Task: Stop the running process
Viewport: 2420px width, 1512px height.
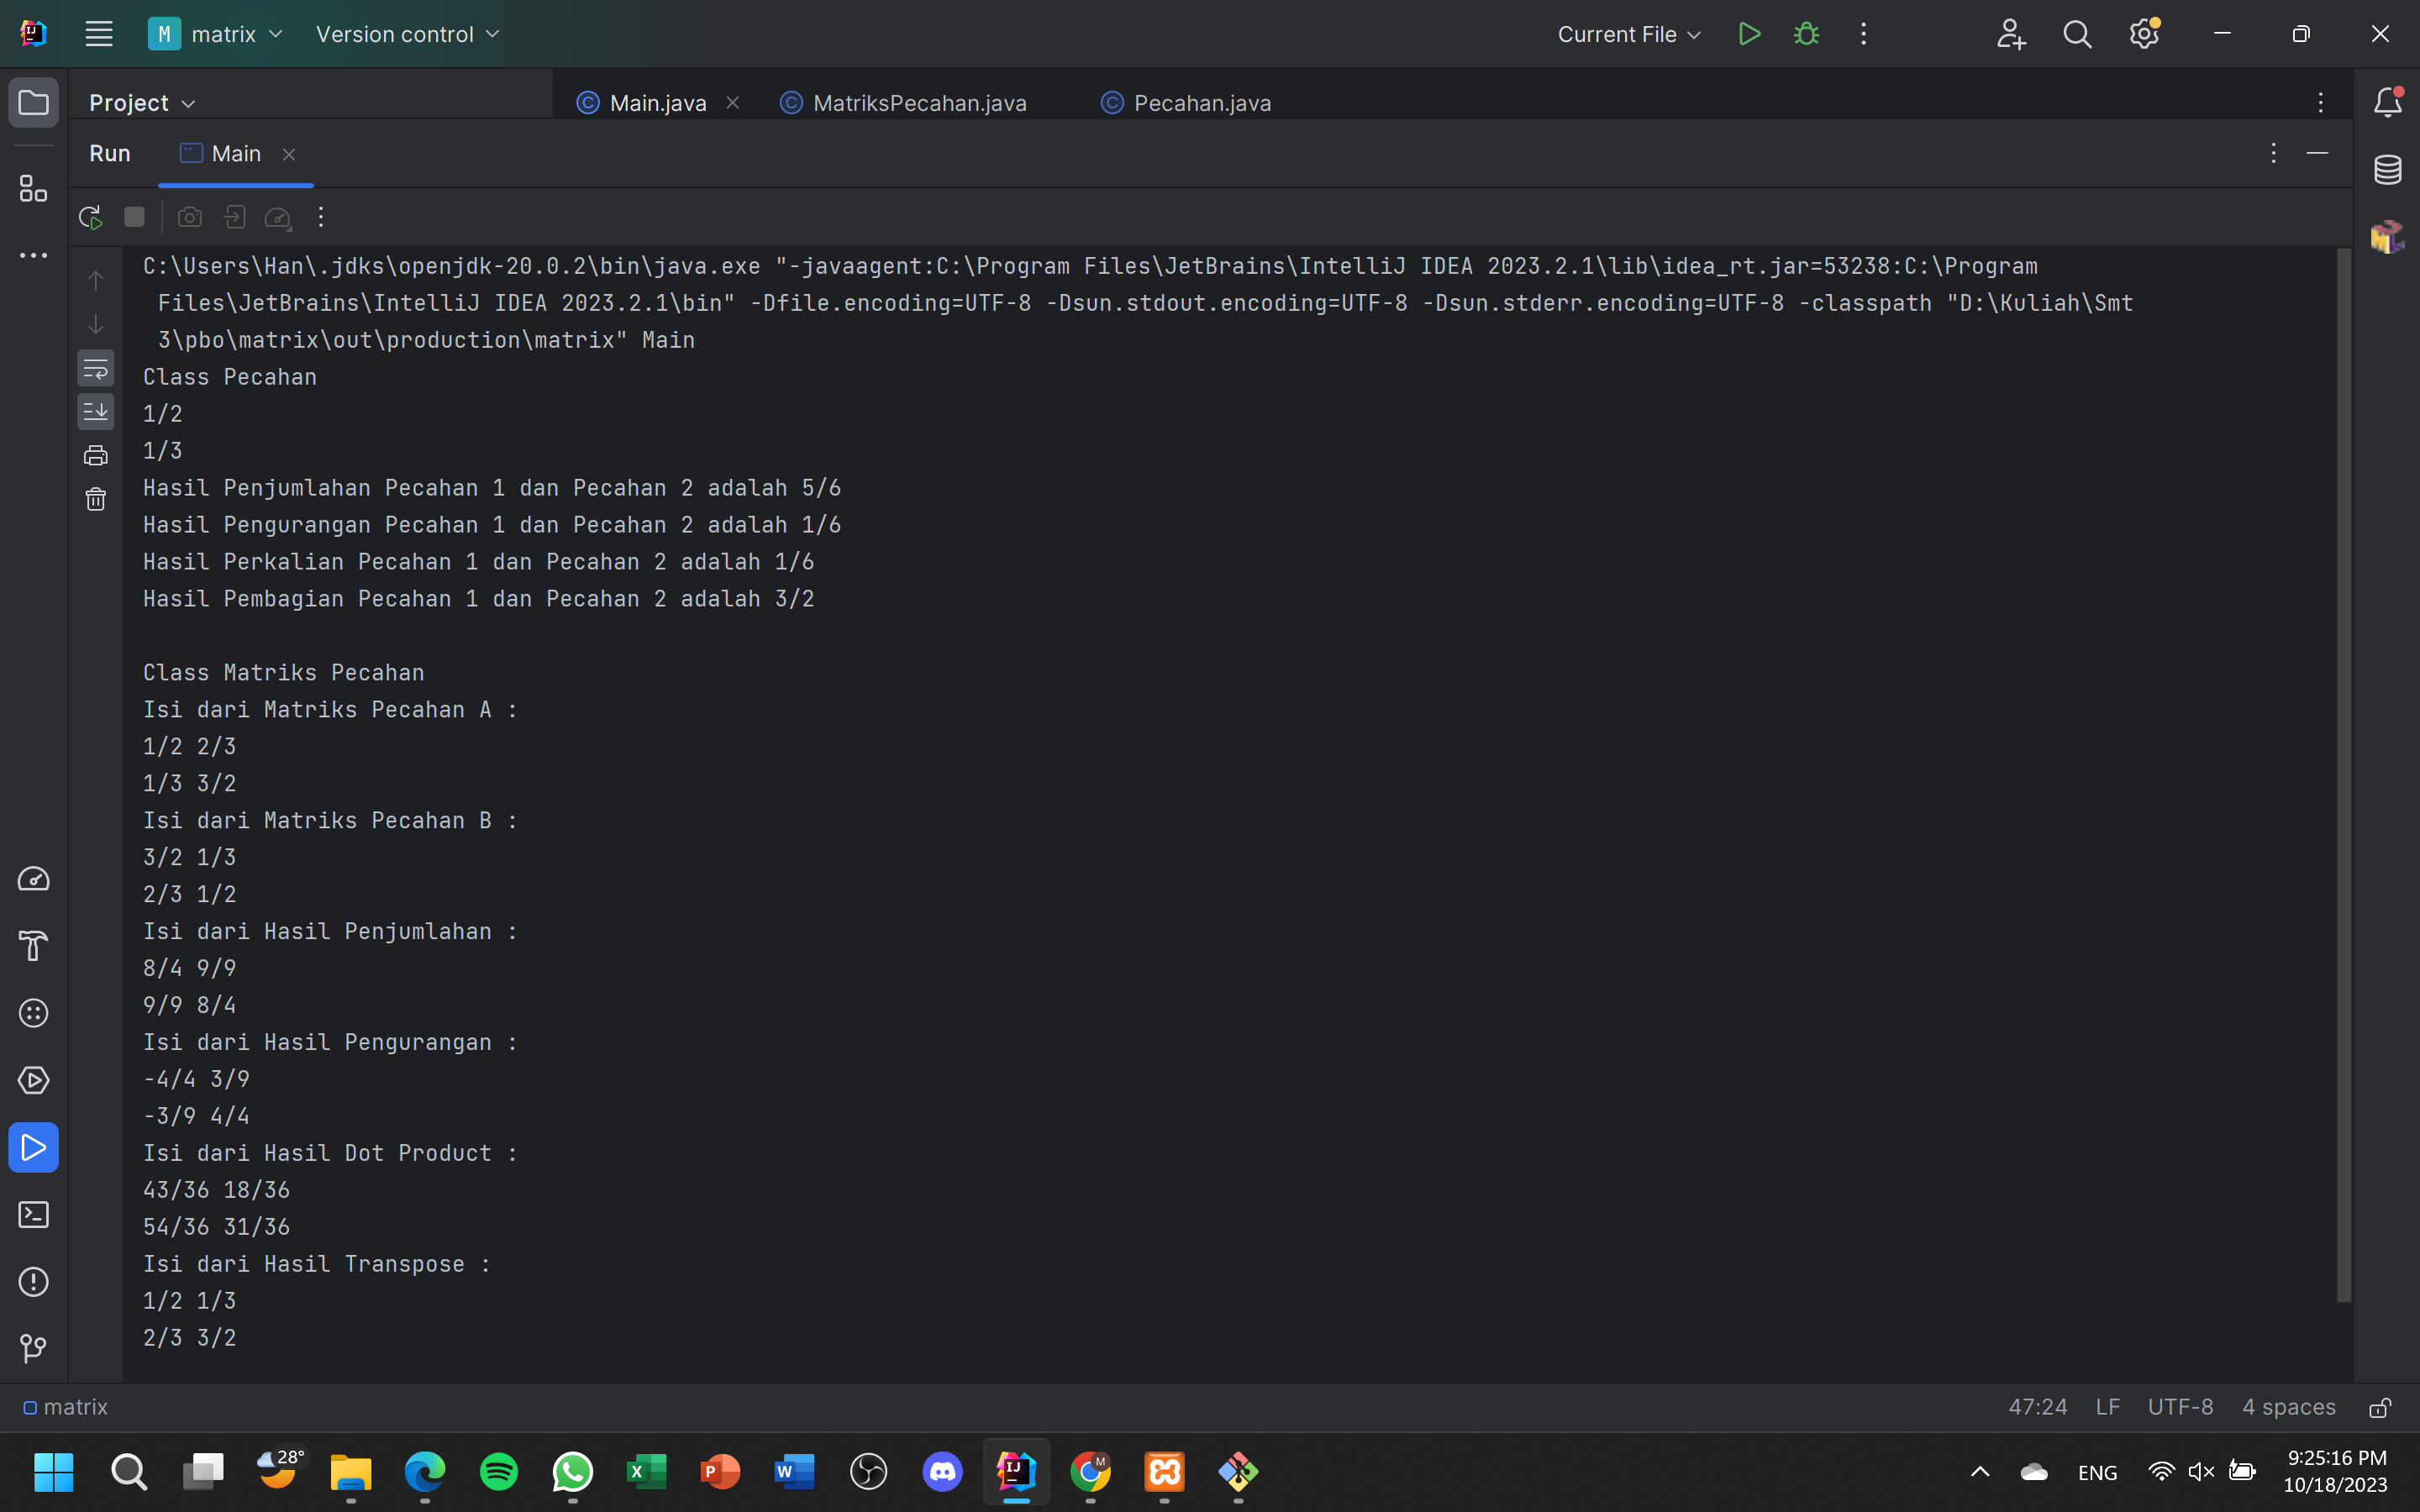Action: tap(135, 217)
